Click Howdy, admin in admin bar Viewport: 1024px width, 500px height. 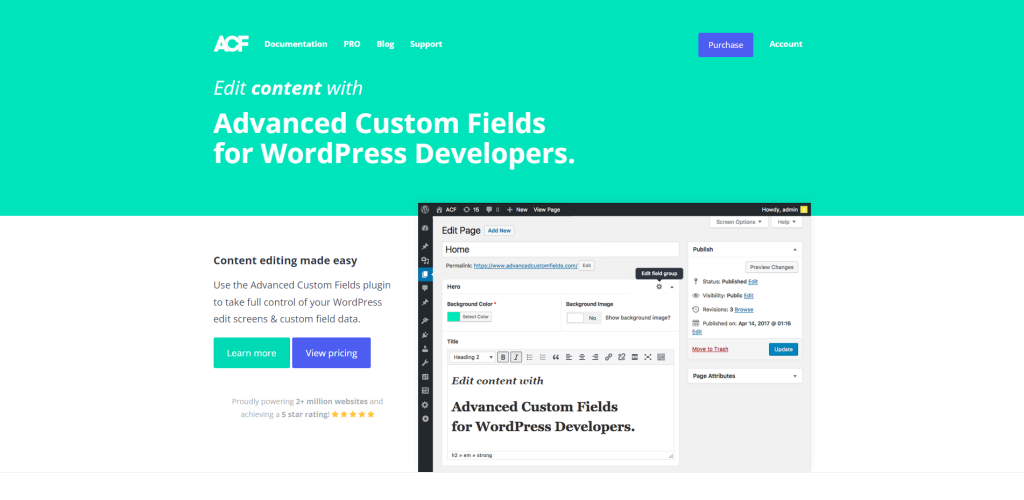pyautogui.click(x=780, y=210)
